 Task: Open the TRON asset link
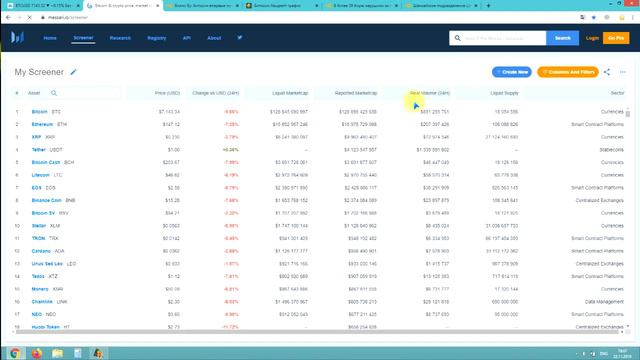38,238
